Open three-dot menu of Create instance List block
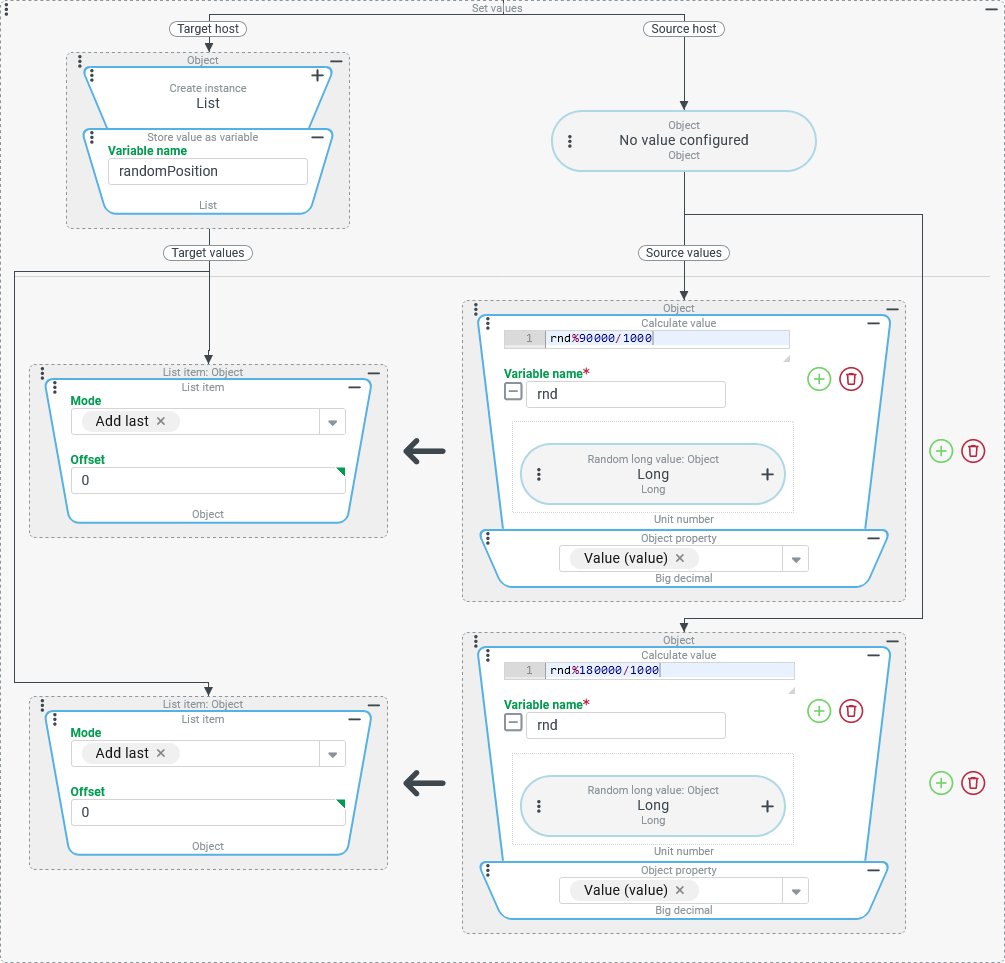The height and width of the screenshot is (963, 1005). [92, 76]
